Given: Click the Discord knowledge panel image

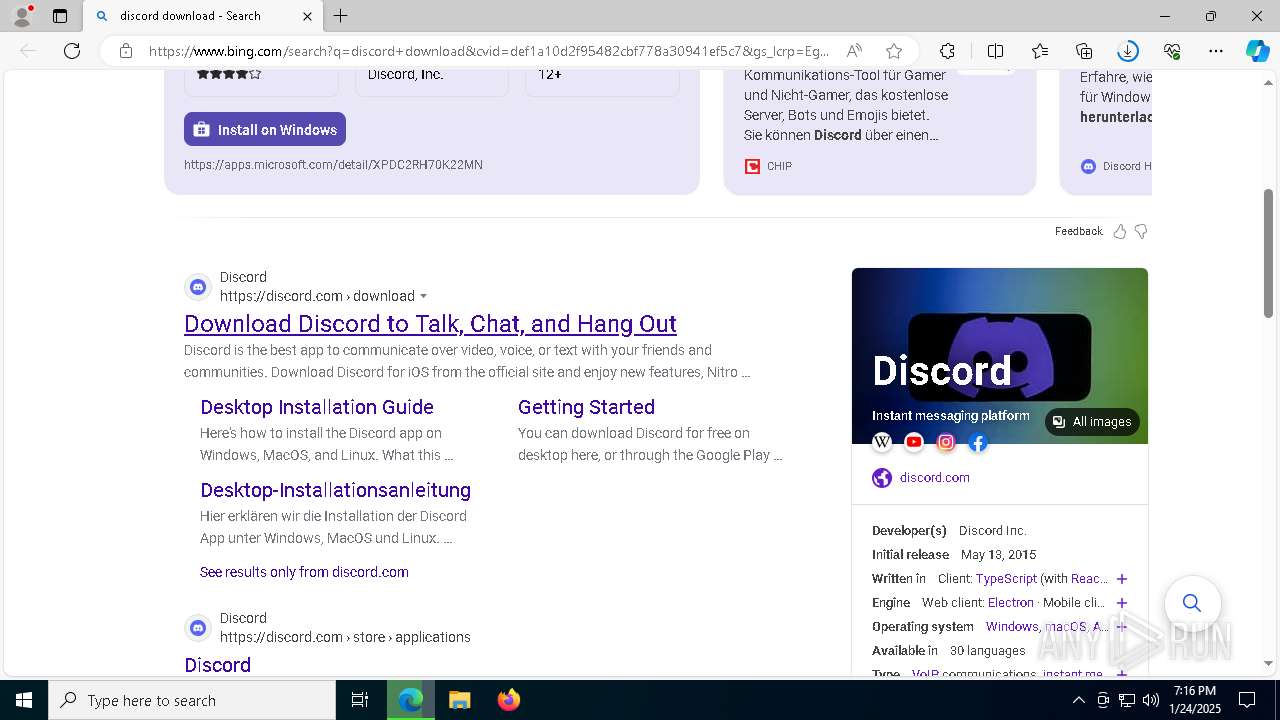Looking at the screenshot, I should tap(1000, 356).
